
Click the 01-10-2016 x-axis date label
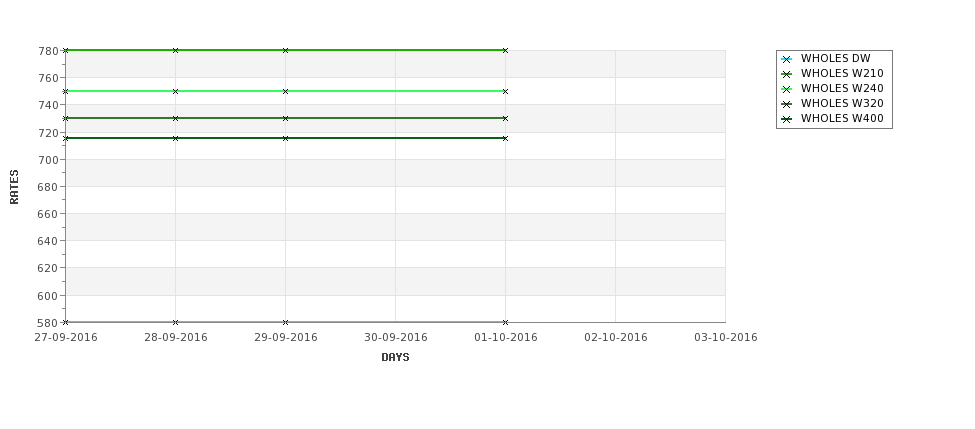pyautogui.click(x=506, y=338)
